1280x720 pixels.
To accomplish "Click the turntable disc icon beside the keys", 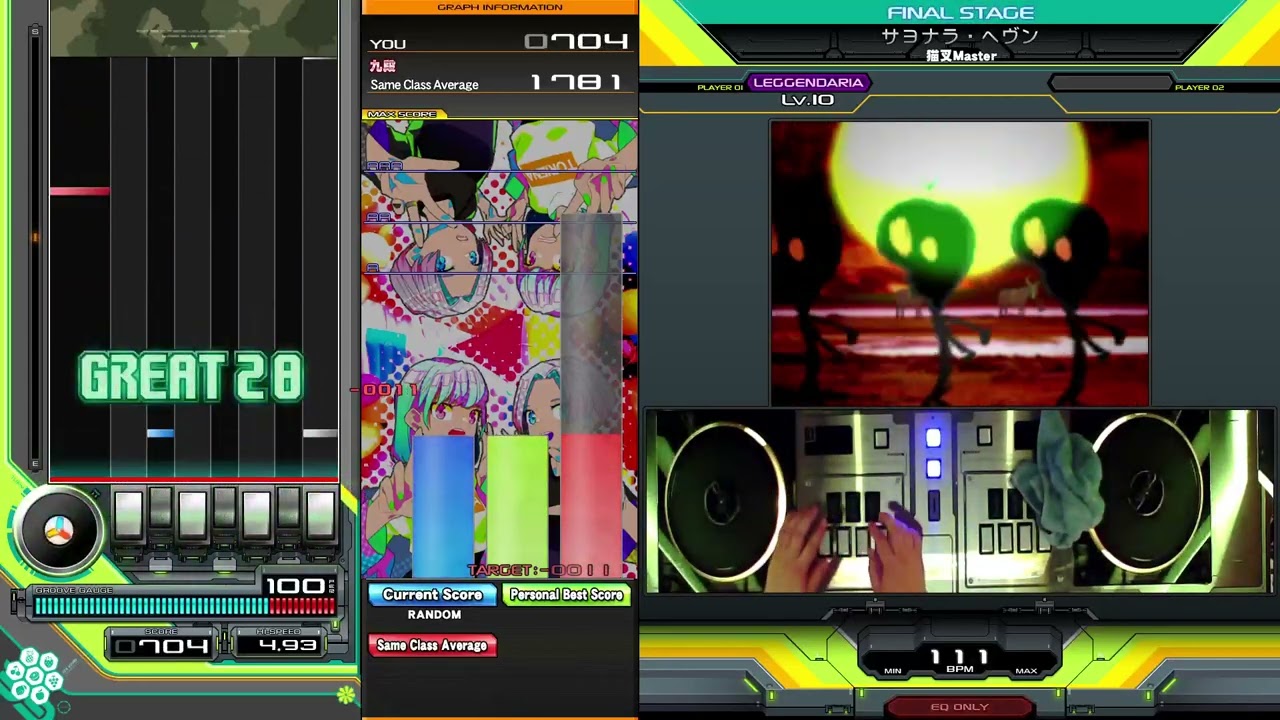I will click(x=59, y=531).
